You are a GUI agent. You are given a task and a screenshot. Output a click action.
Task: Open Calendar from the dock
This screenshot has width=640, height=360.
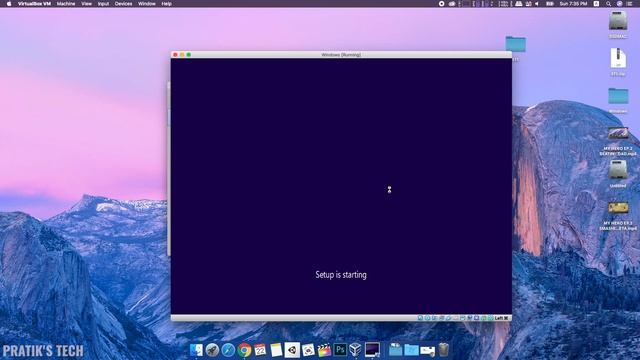(260, 350)
